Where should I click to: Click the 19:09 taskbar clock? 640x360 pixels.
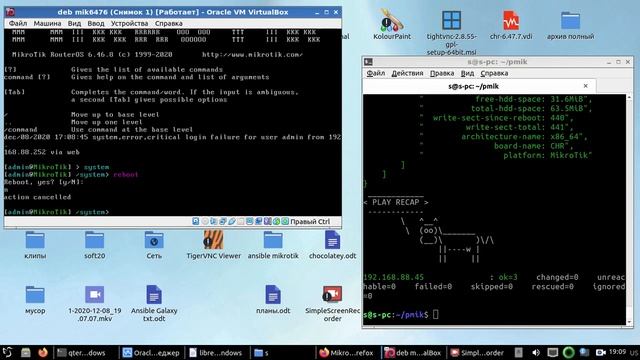coord(618,351)
